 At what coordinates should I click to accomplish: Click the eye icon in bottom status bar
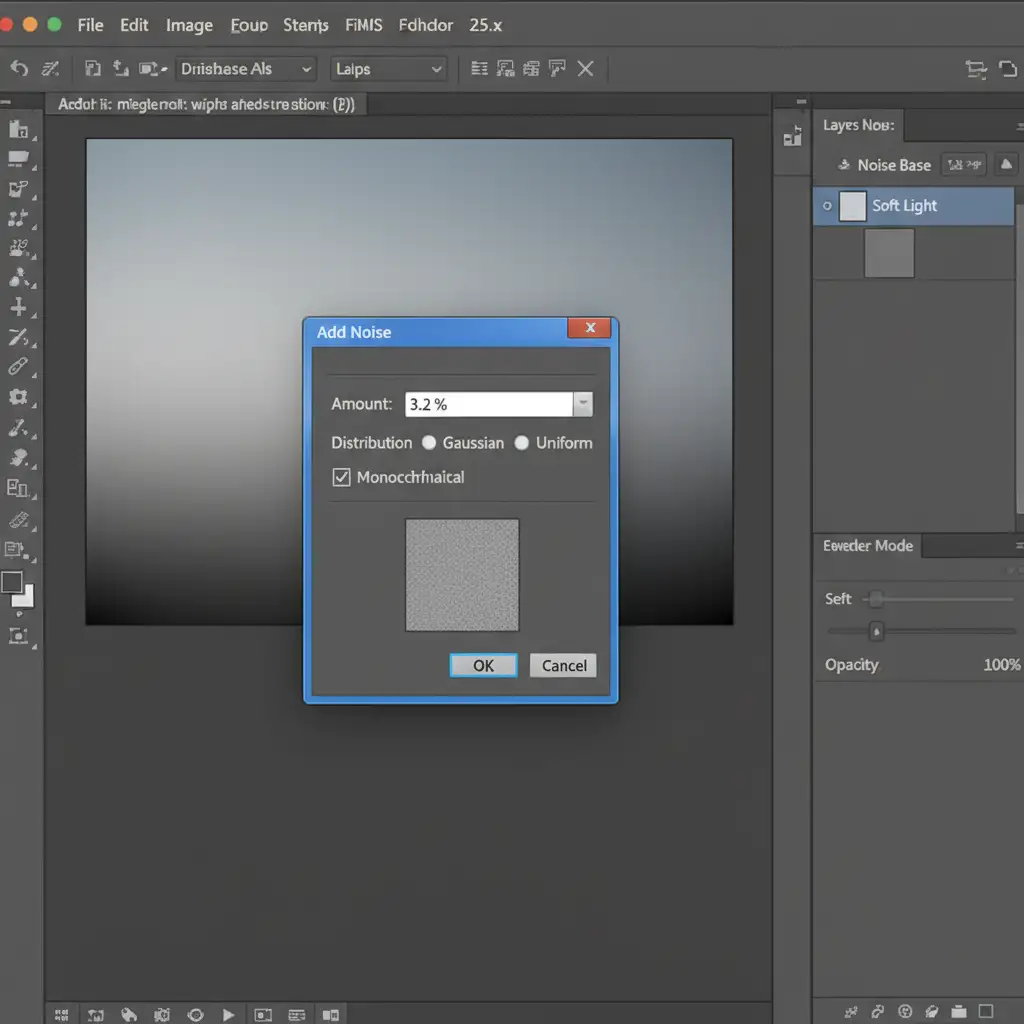pyautogui.click(x=196, y=1014)
